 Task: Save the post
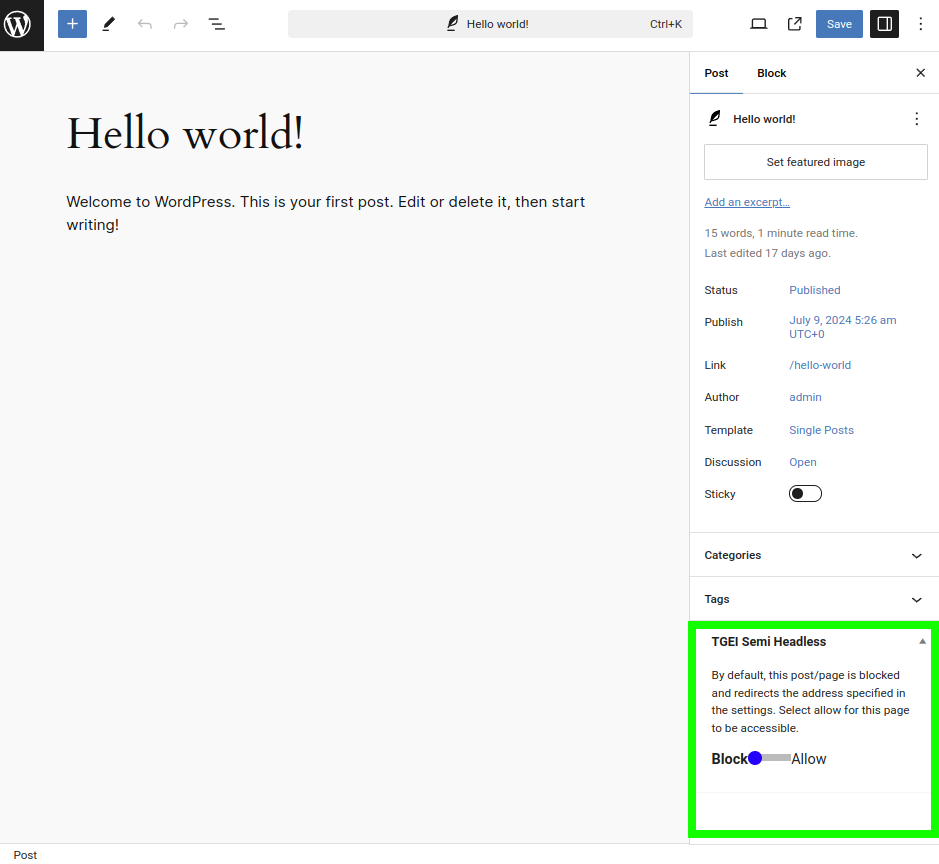pyautogui.click(x=839, y=24)
